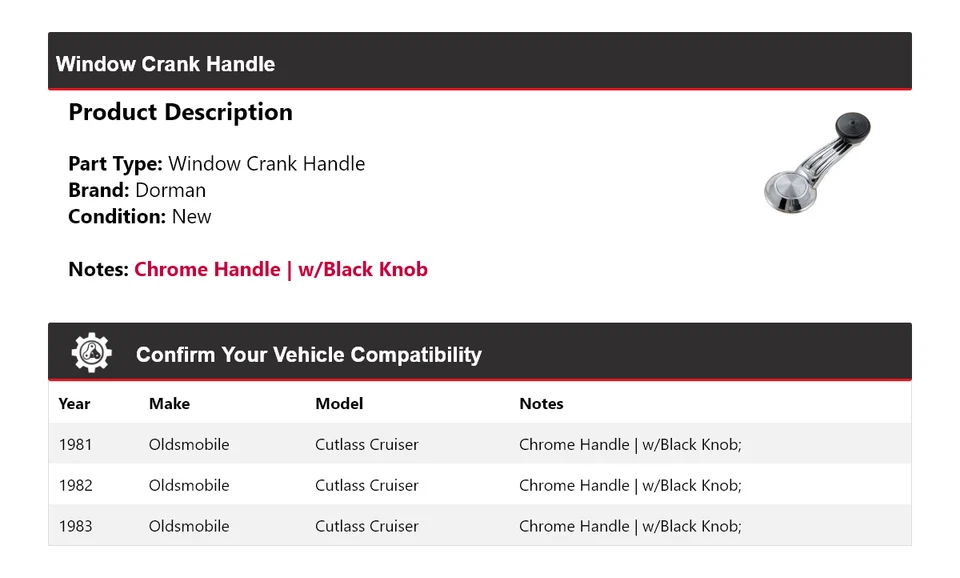The height and width of the screenshot is (578, 960).
Task: Click Oldsmobile in the 1981 row
Action: [189, 444]
